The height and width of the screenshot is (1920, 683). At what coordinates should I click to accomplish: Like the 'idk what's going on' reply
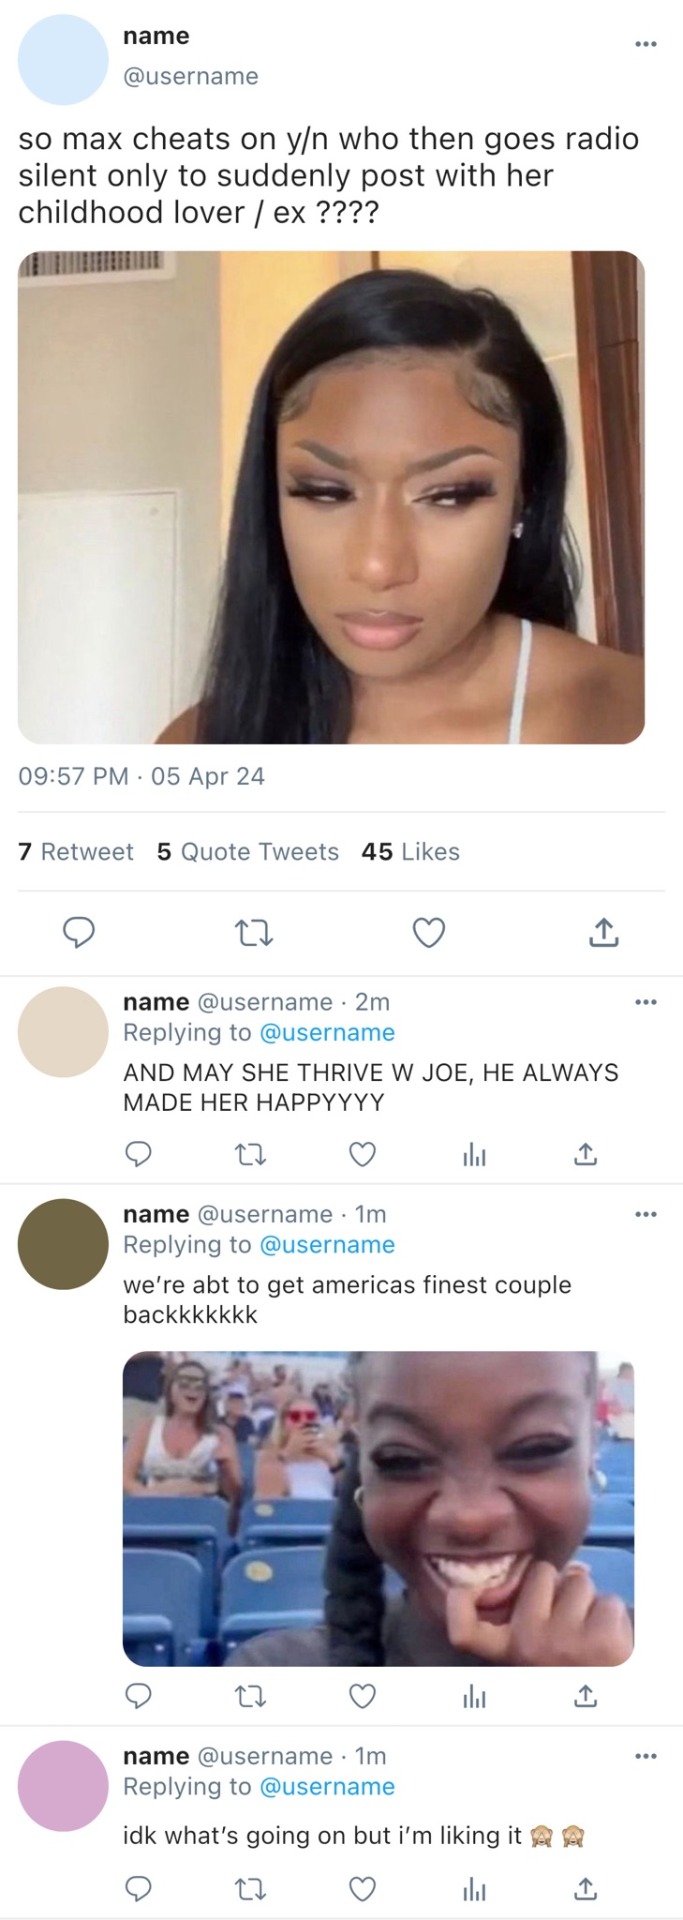[362, 1888]
